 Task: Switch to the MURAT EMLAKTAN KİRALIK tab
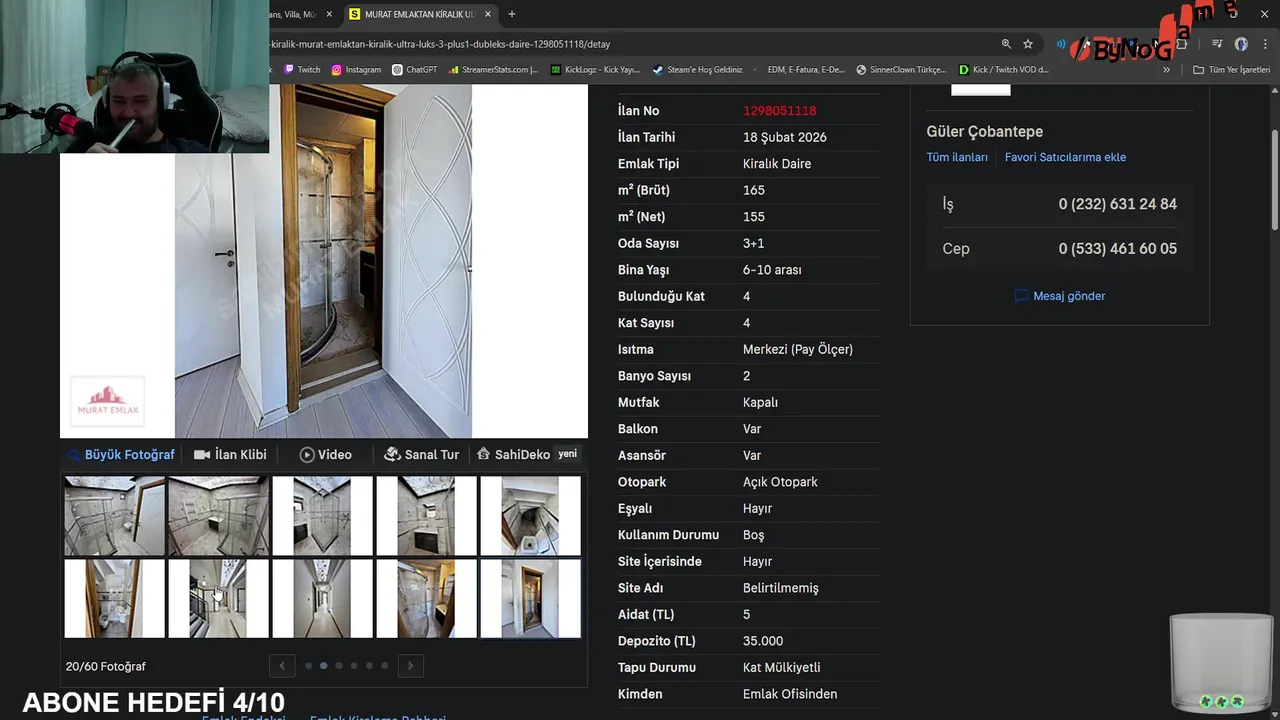tap(419, 14)
